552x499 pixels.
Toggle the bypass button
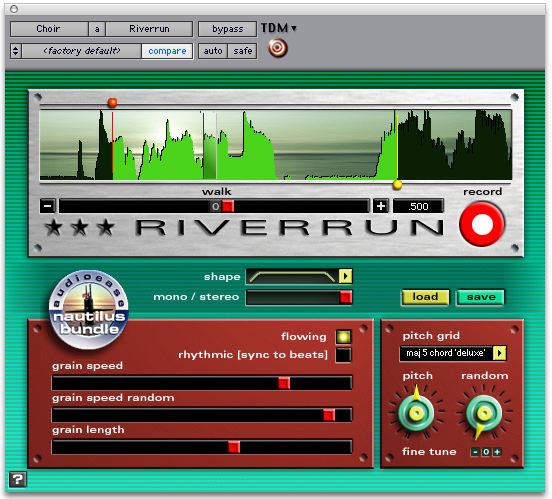point(227,29)
